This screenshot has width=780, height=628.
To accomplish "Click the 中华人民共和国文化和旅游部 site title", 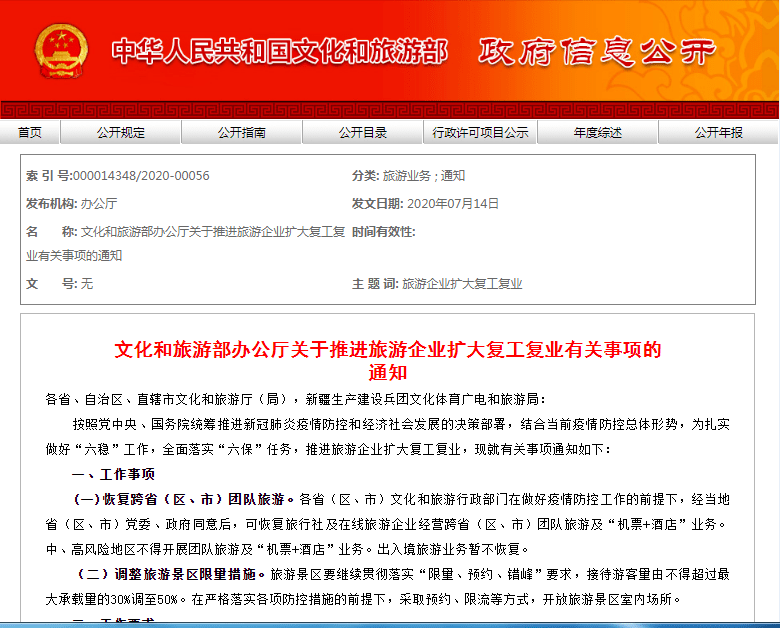I will pyautogui.click(x=279, y=51).
